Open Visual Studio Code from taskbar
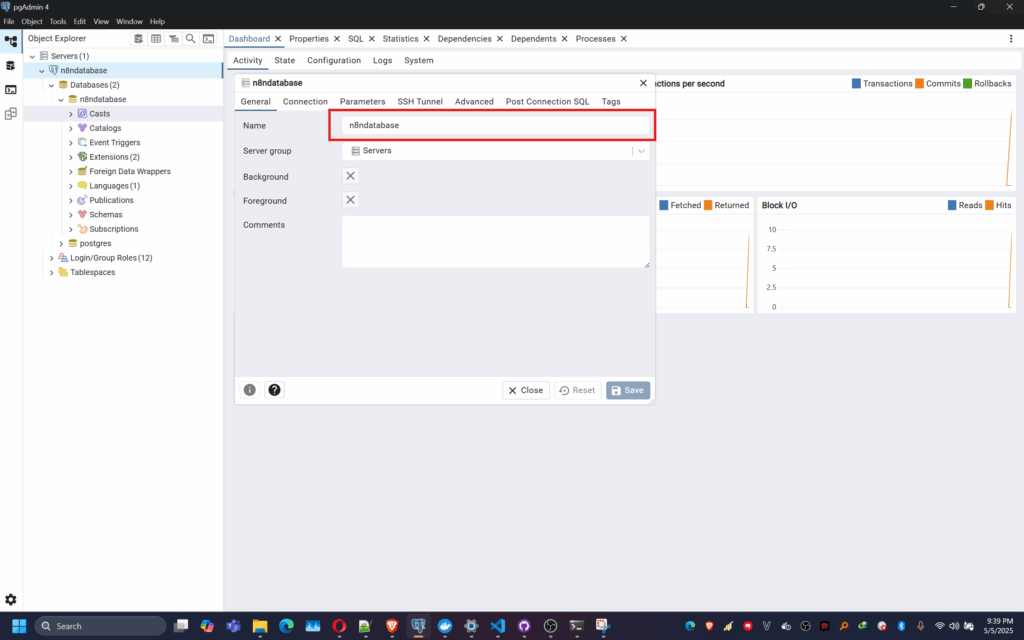 click(x=498, y=626)
